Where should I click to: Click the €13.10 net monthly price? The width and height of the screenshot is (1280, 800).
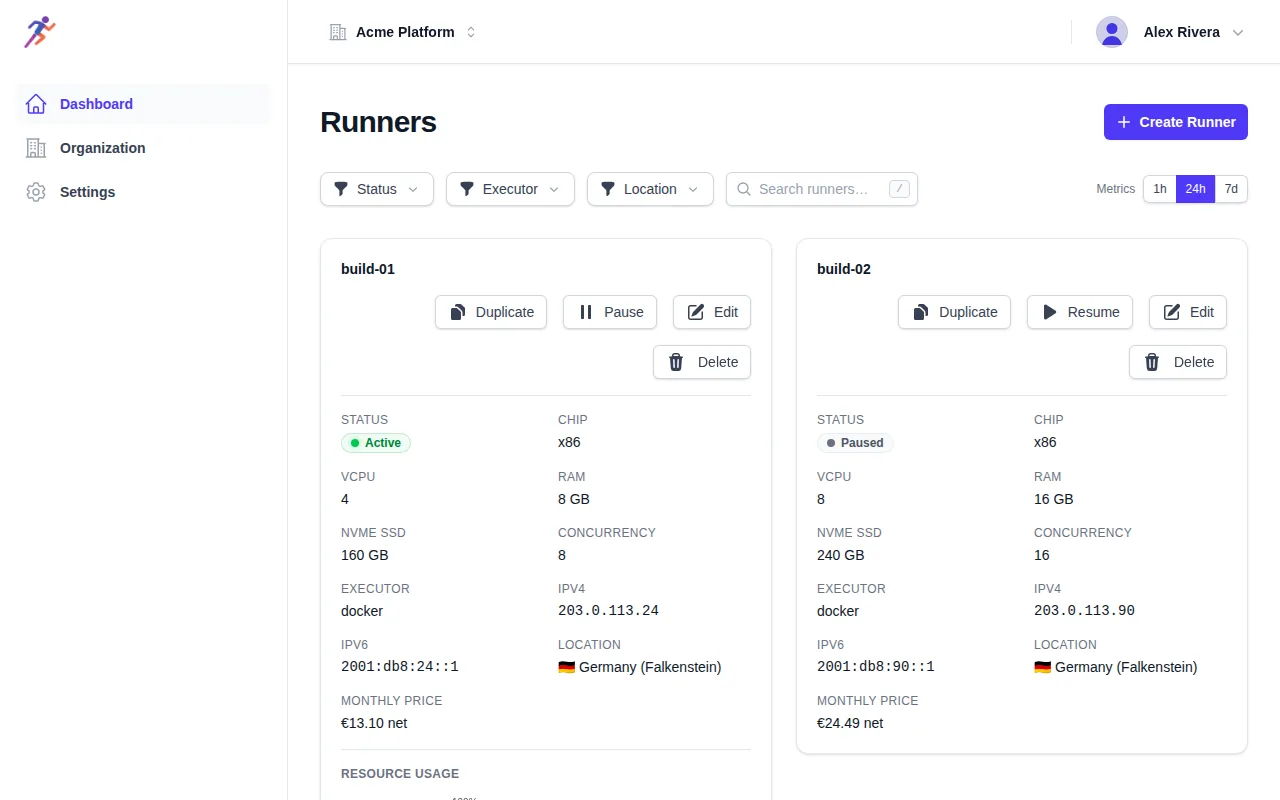click(374, 723)
